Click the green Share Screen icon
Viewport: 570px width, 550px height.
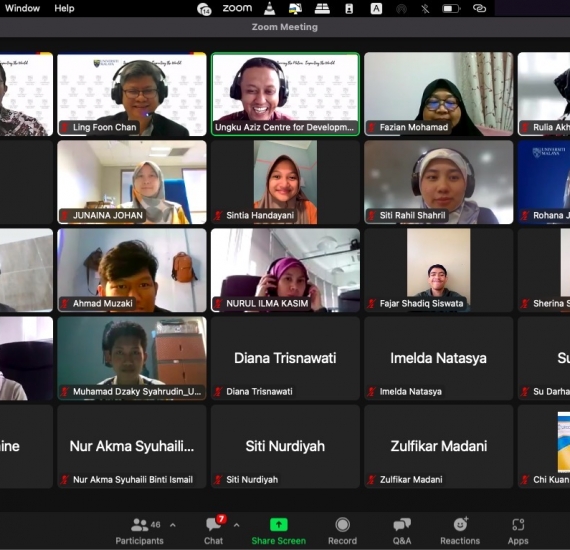coord(279,525)
